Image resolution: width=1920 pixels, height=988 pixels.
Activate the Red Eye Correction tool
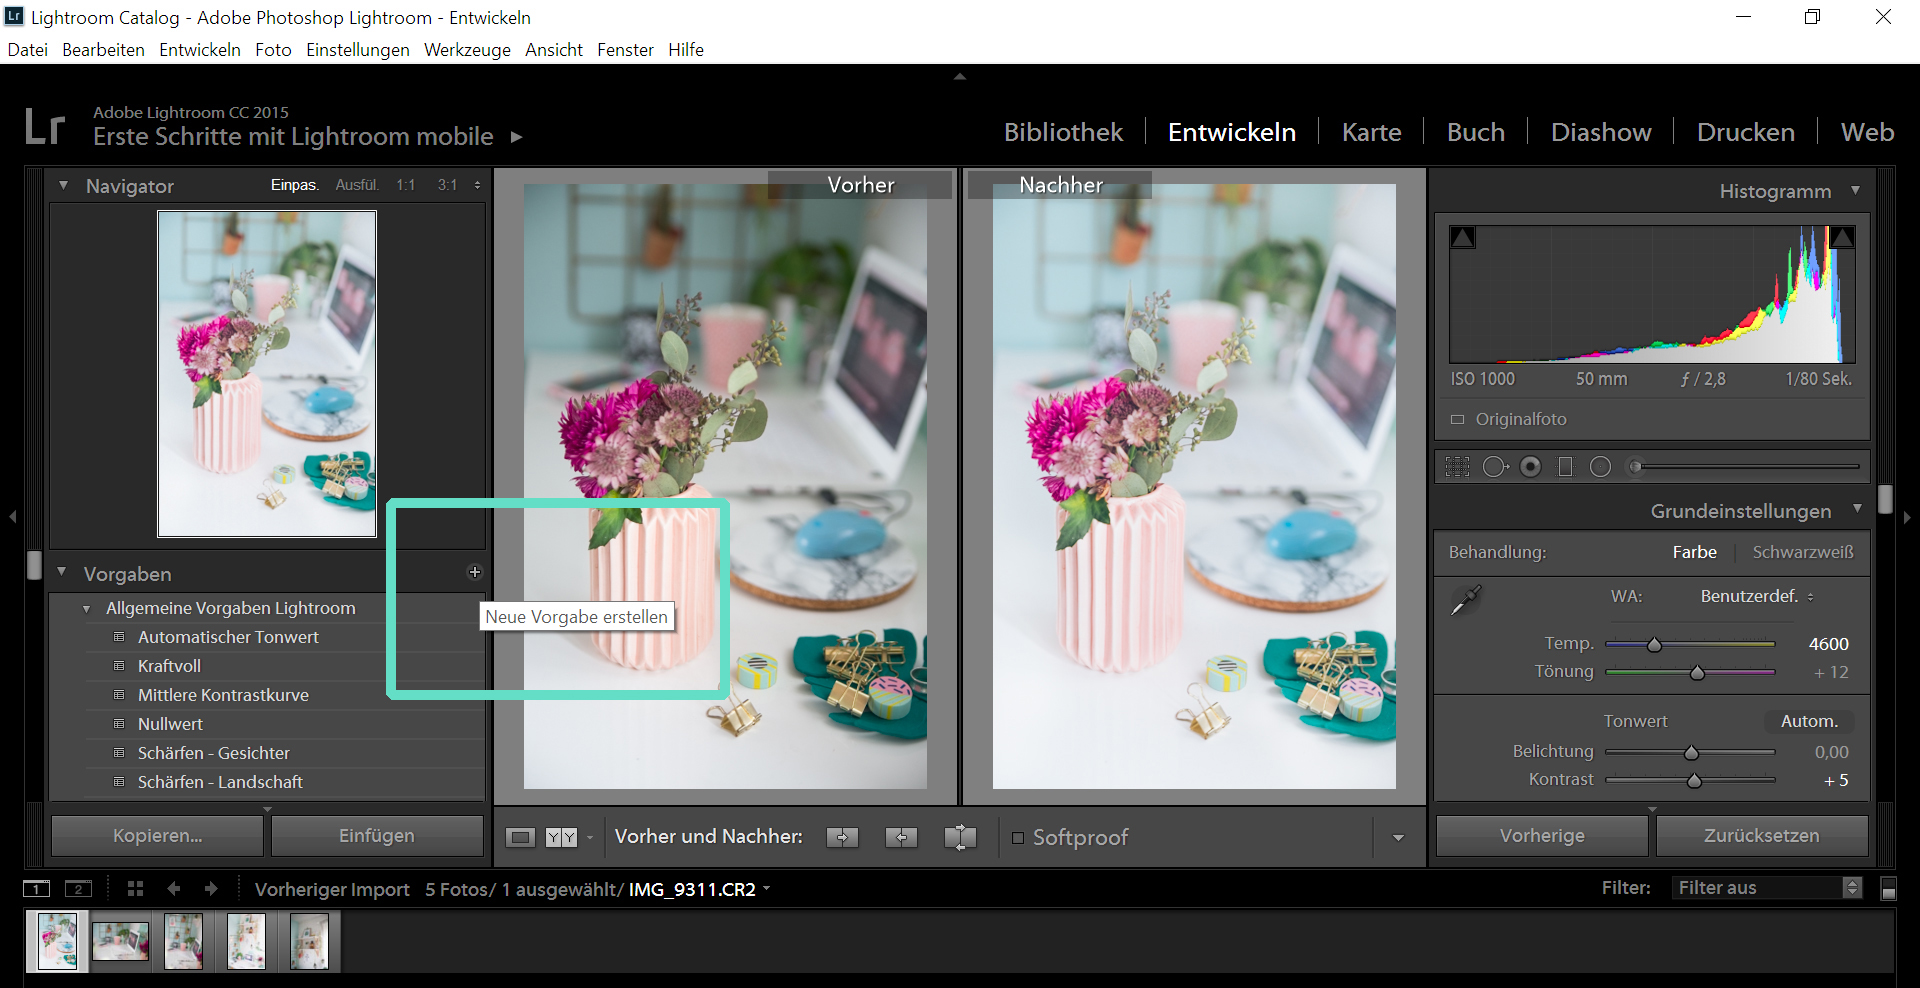point(1531,467)
